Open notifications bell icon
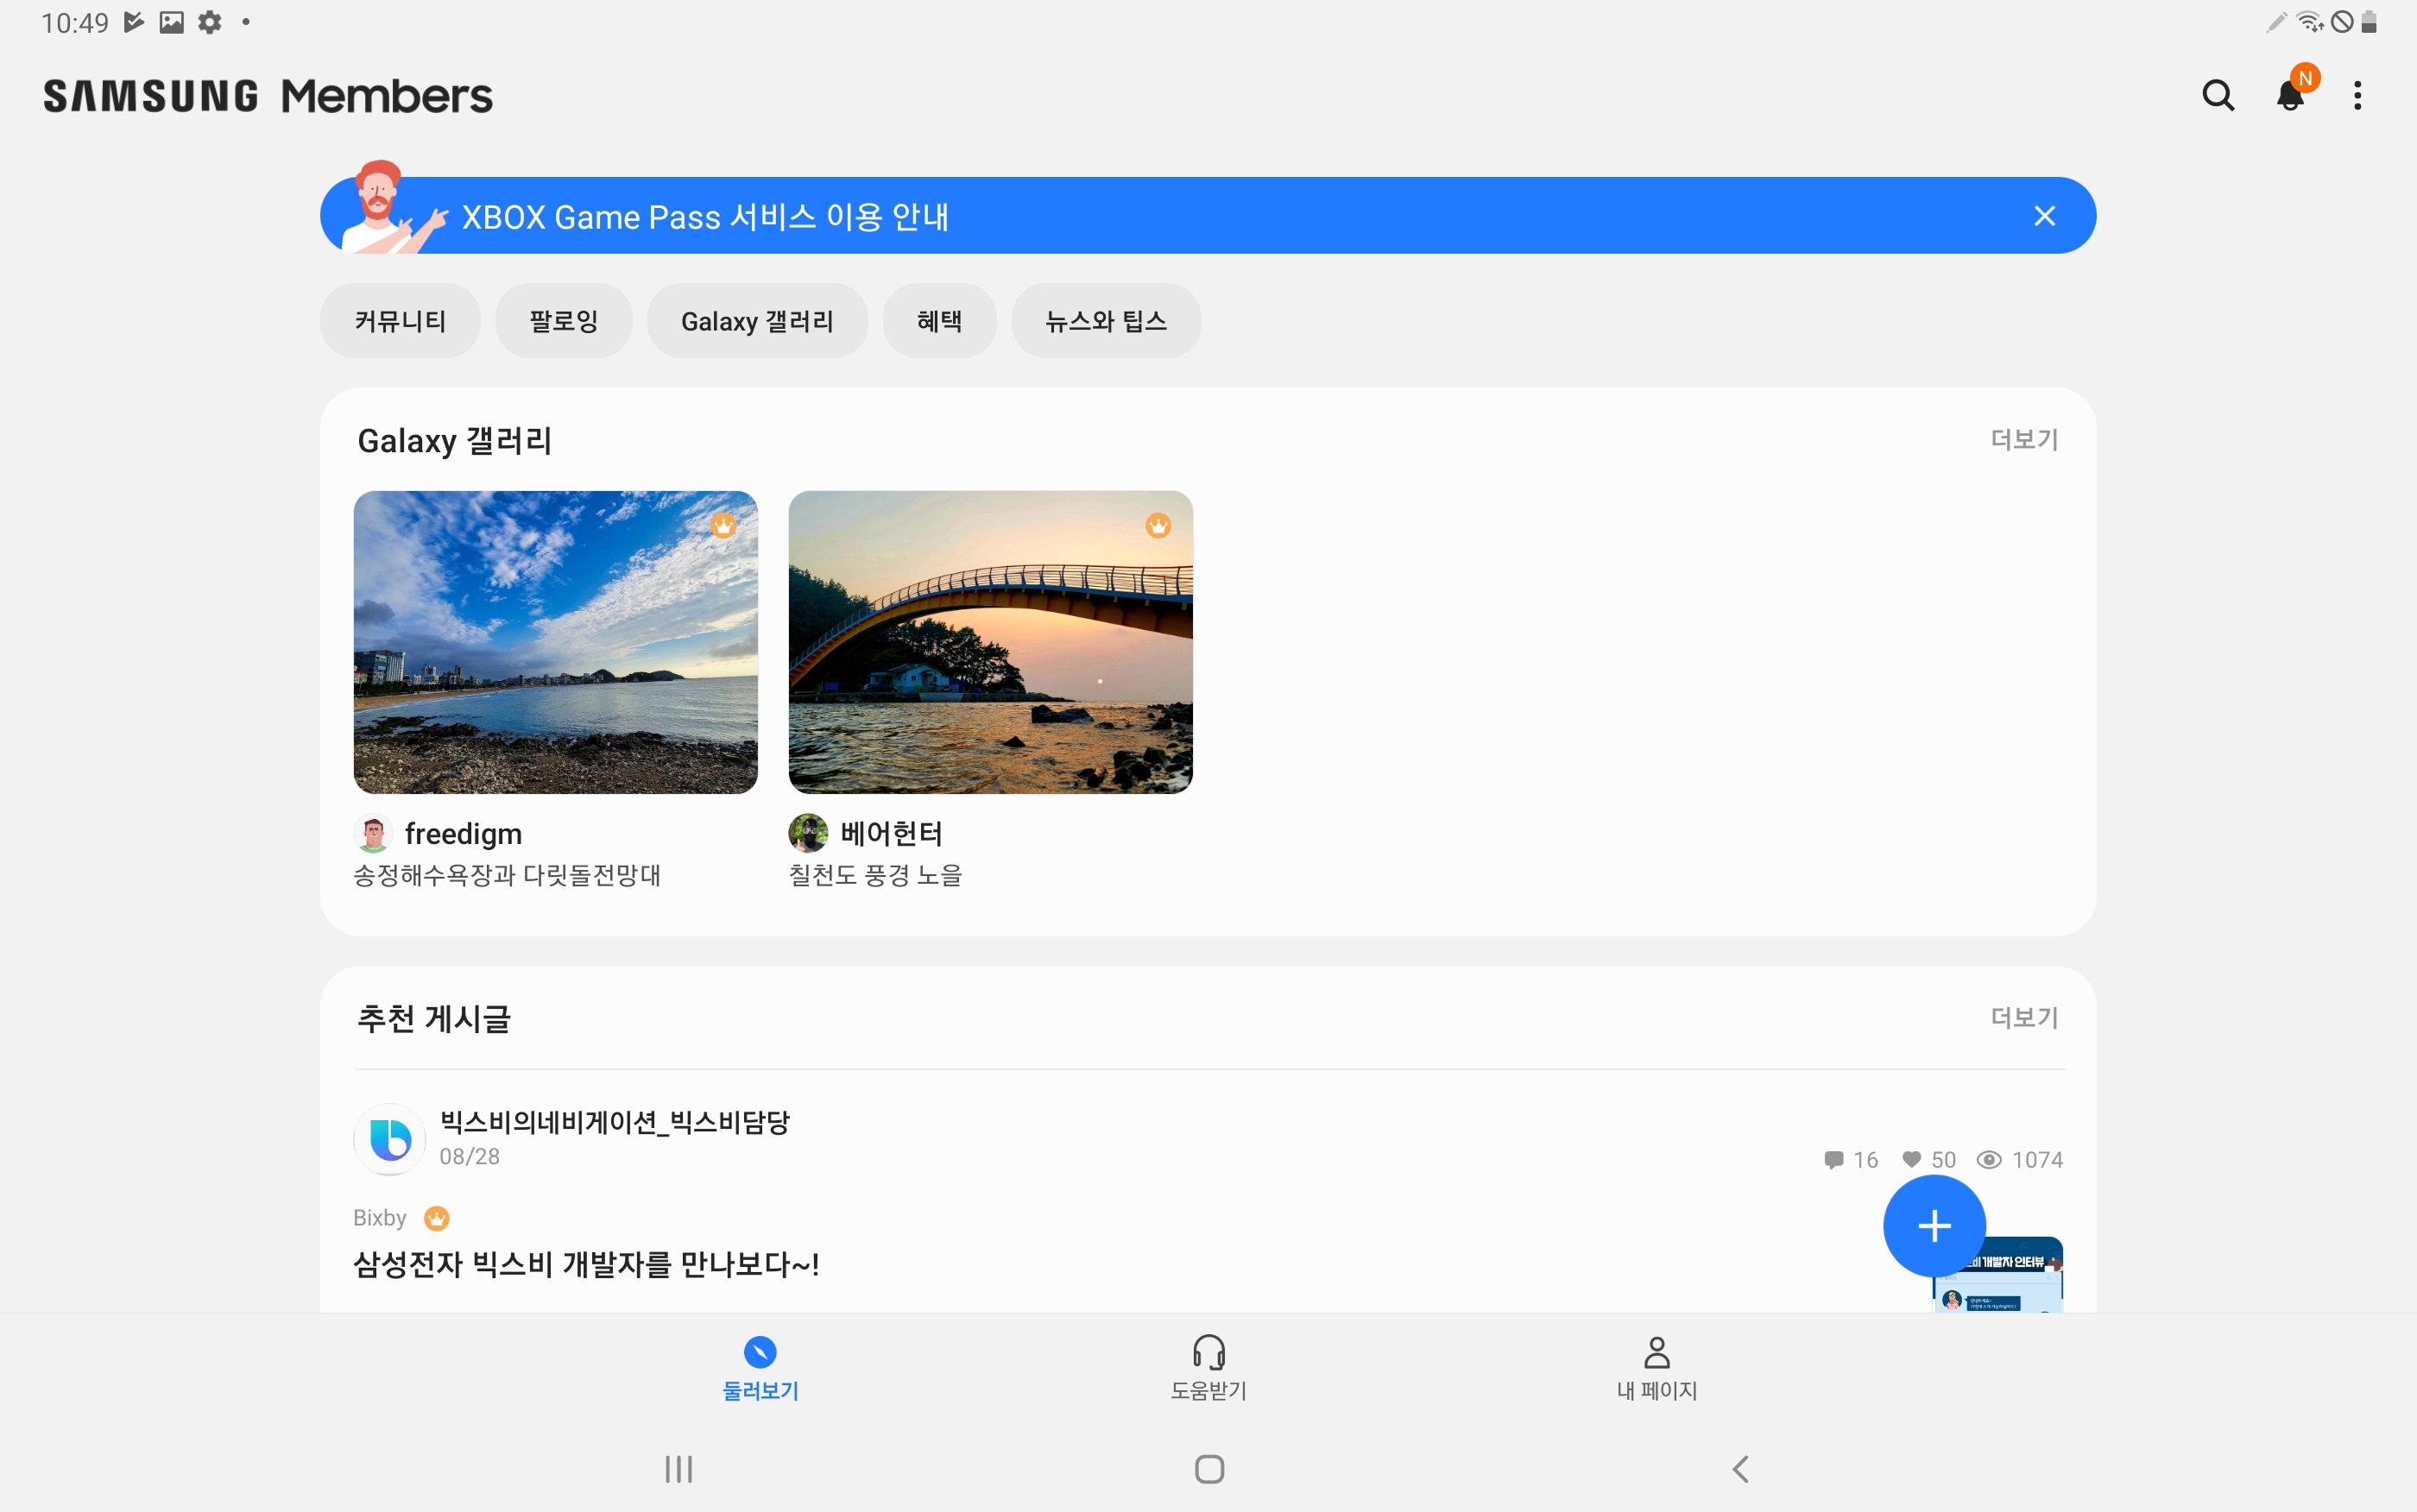The width and height of the screenshot is (2417, 1512). pyautogui.click(x=2290, y=96)
